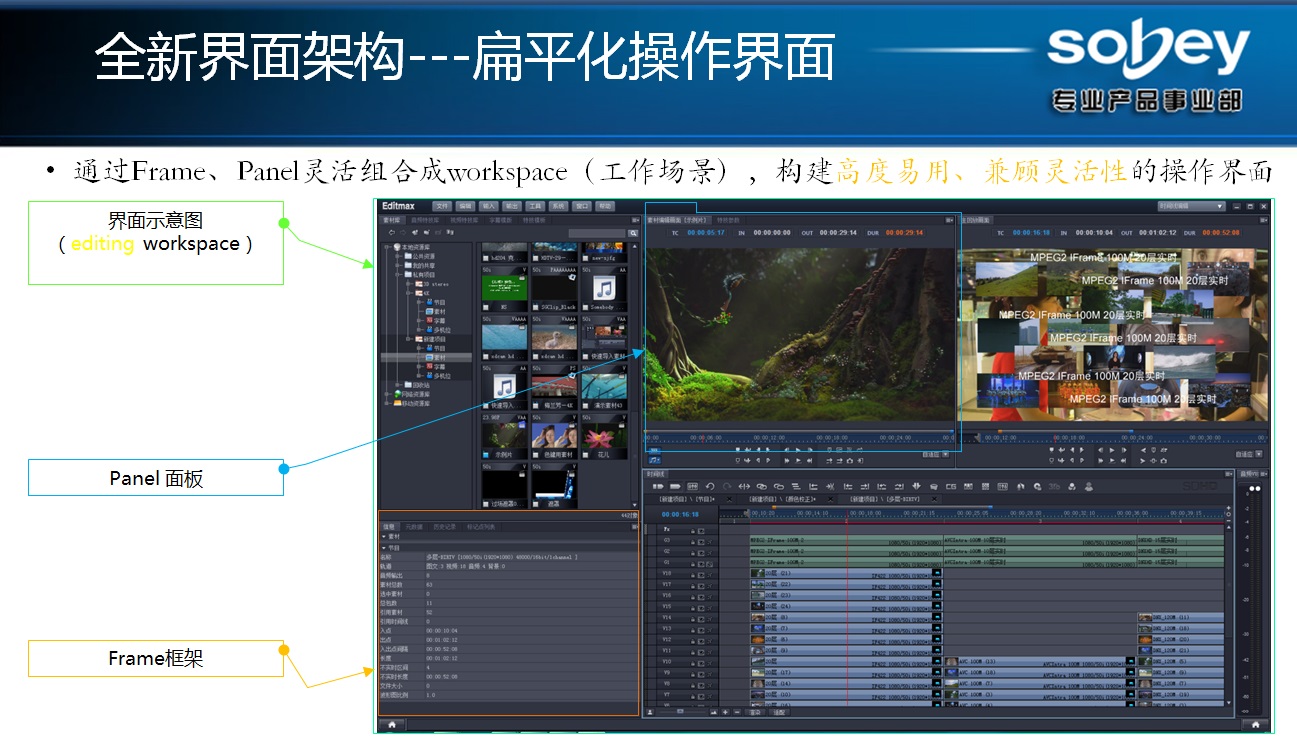The image size is (1297, 740).
Task: Click the home button at bottom left
Action: pos(392,725)
